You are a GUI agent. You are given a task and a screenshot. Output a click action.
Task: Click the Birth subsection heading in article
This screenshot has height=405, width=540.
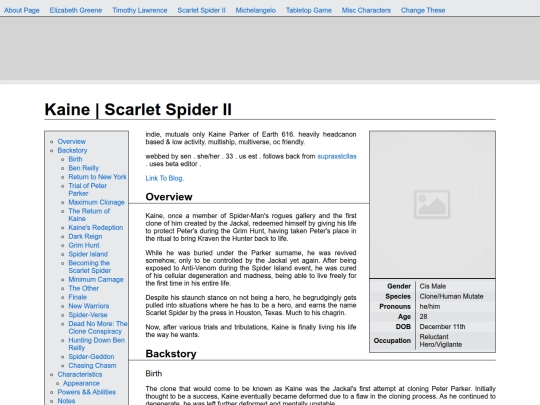(154, 374)
